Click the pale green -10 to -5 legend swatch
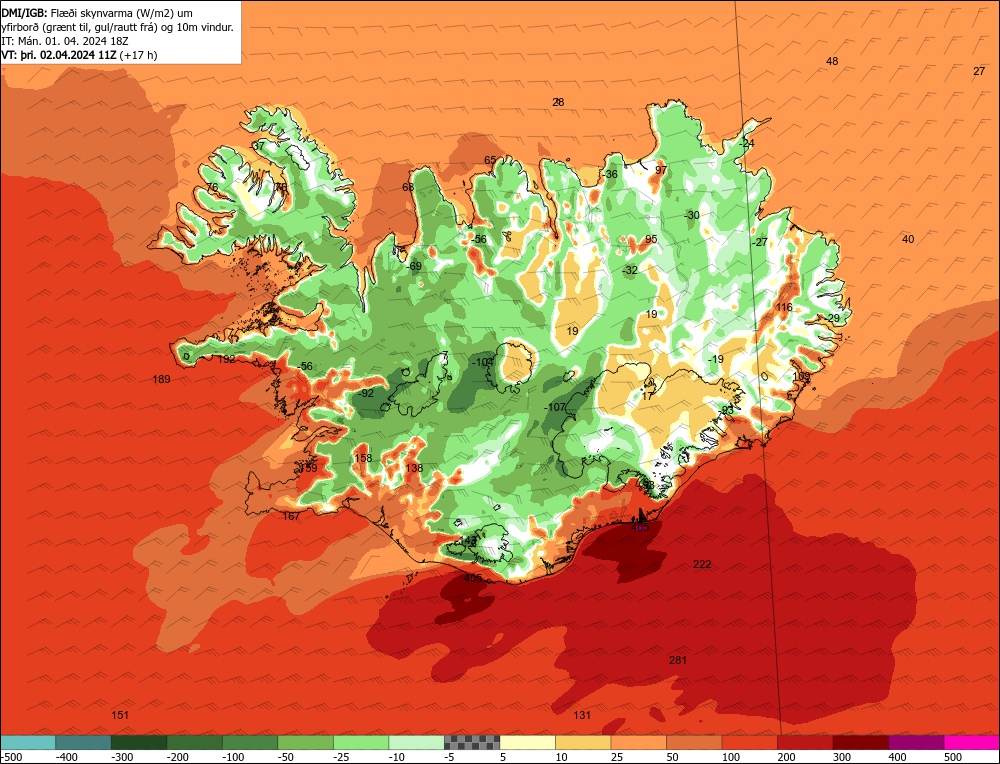Screen dimensions: 1000x764 pos(416,742)
